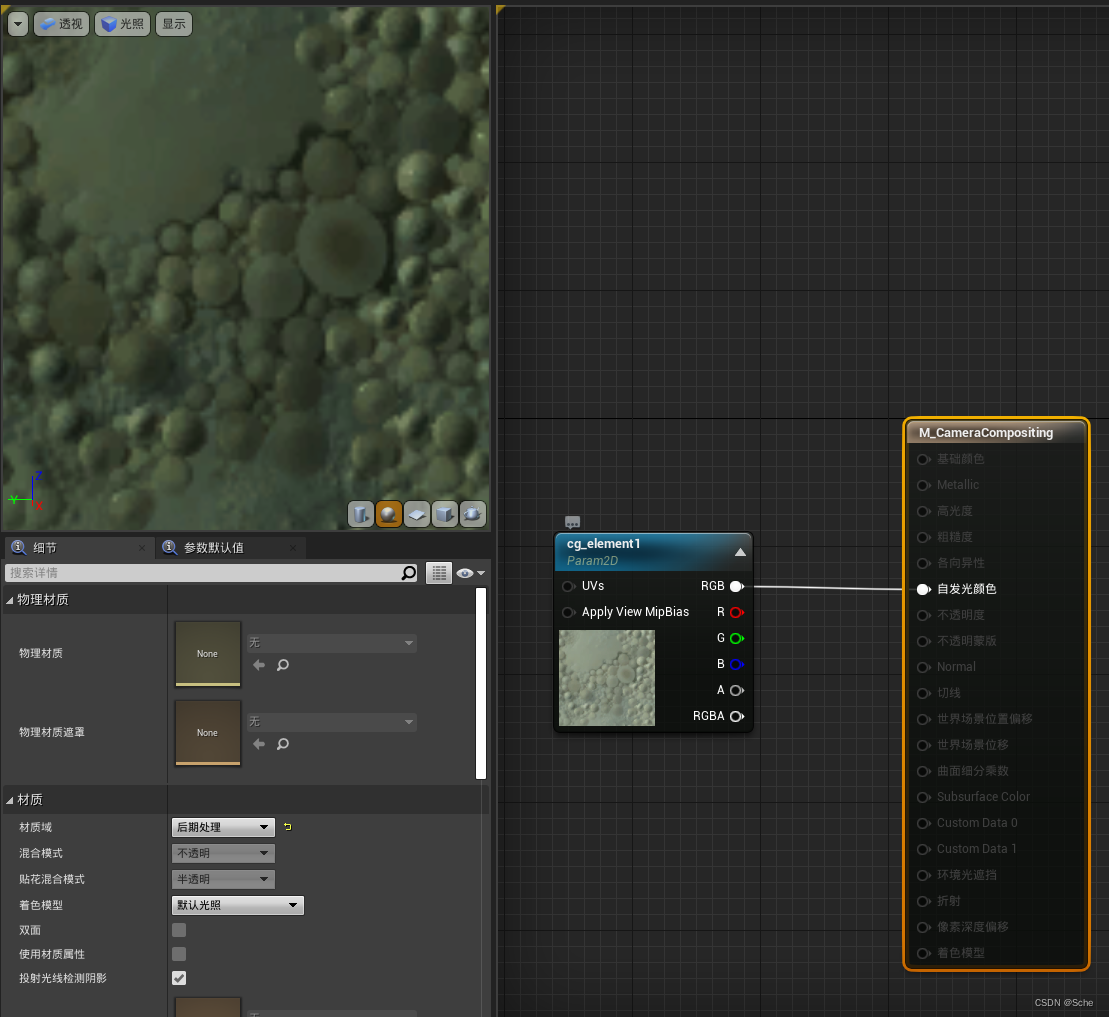Click the texture thumbnail on cg_element1 node
Viewport: 1109px width, 1017px height.
tap(605, 678)
